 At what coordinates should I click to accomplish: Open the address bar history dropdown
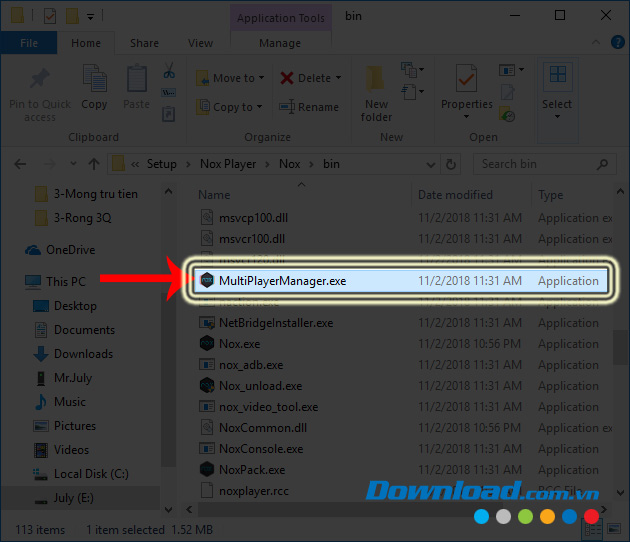(430, 164)
